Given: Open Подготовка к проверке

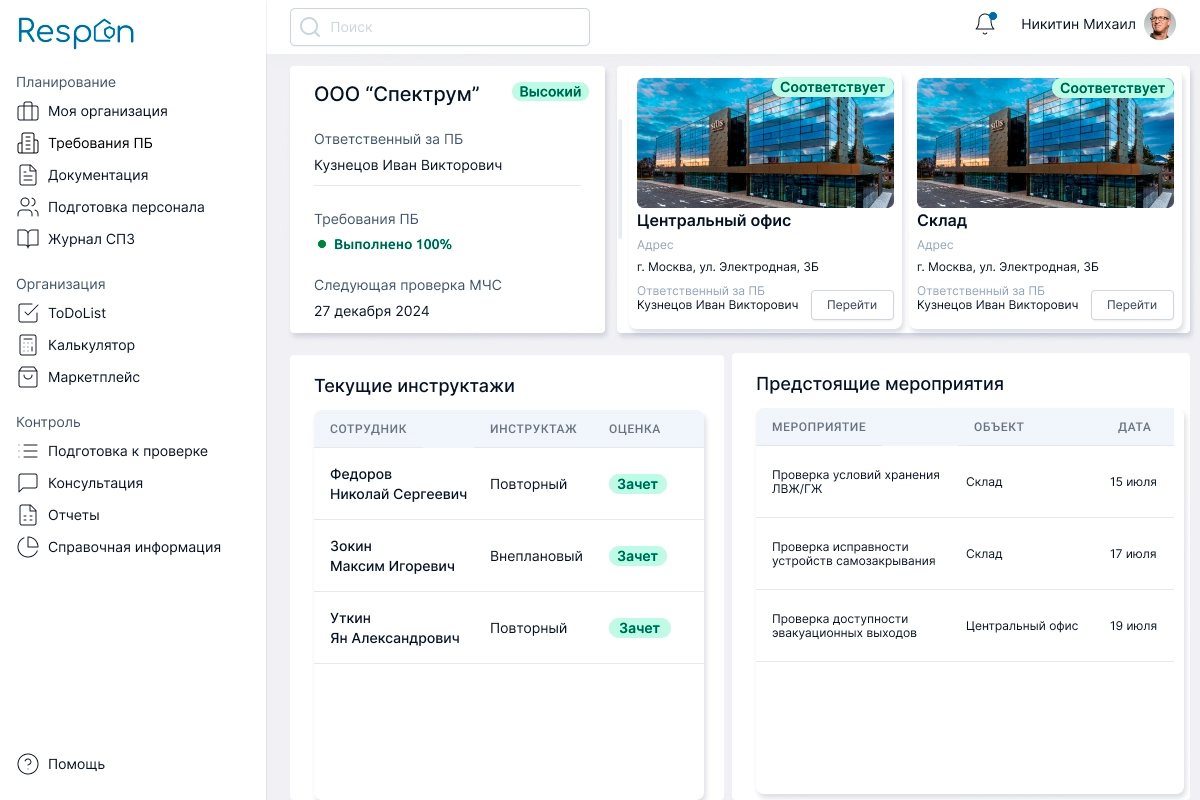Looking at the screenshot, I should click(128, 451).
